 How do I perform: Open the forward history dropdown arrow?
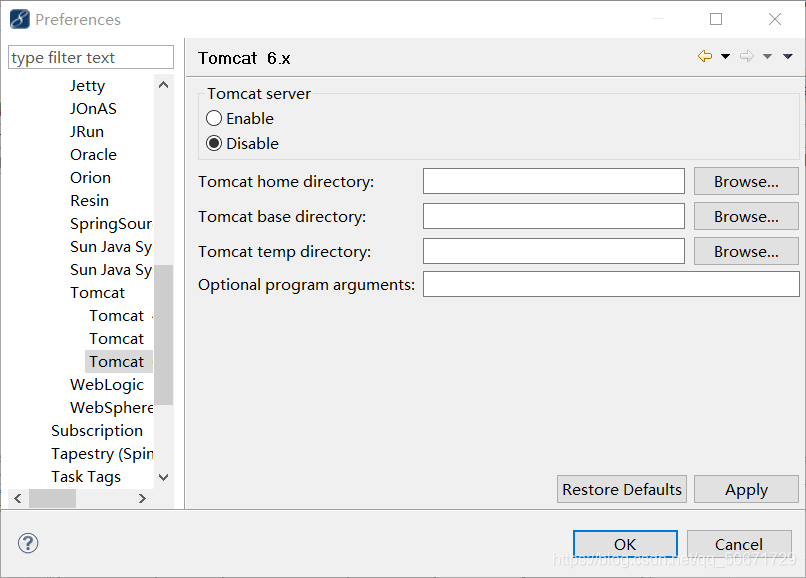click(767, 57)
